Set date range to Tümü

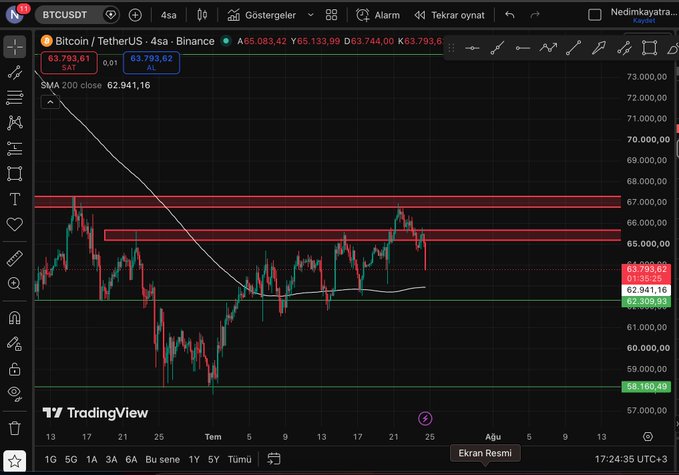[x=239, y=459]
